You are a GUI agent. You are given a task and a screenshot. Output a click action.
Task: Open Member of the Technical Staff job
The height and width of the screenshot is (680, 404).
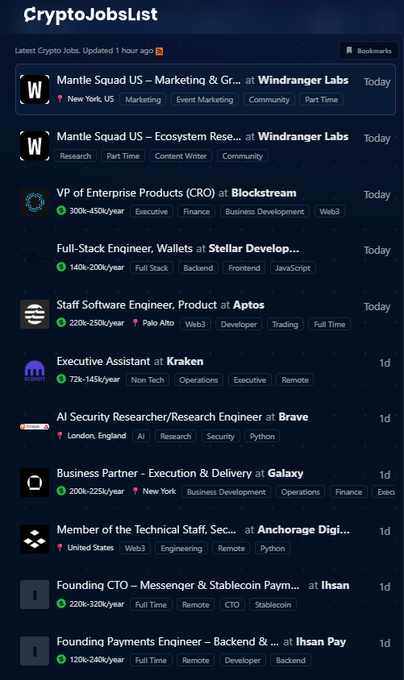pos(147,530)
